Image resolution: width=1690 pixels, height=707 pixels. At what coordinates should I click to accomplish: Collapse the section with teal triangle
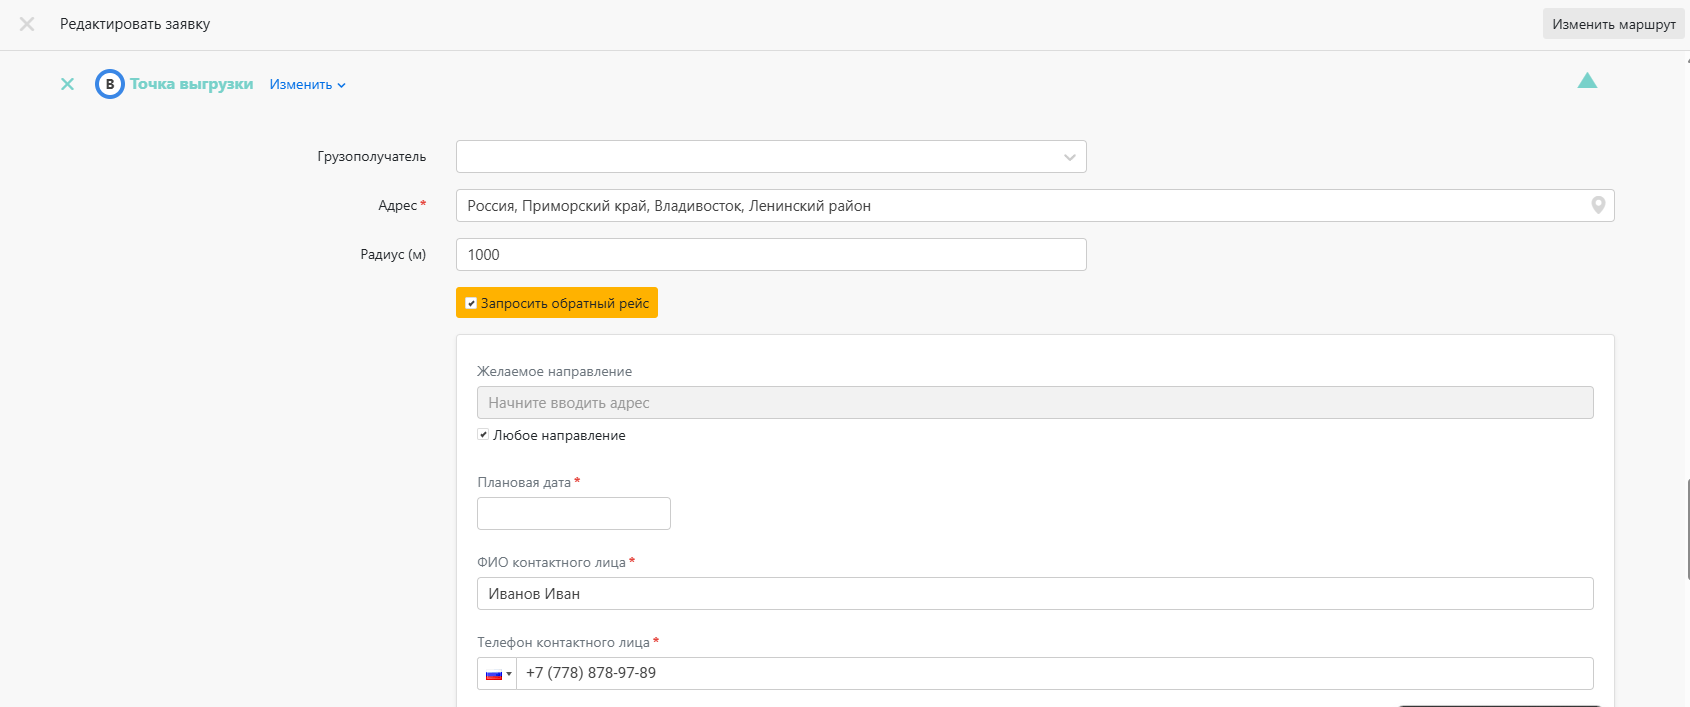coord(1587,81)
